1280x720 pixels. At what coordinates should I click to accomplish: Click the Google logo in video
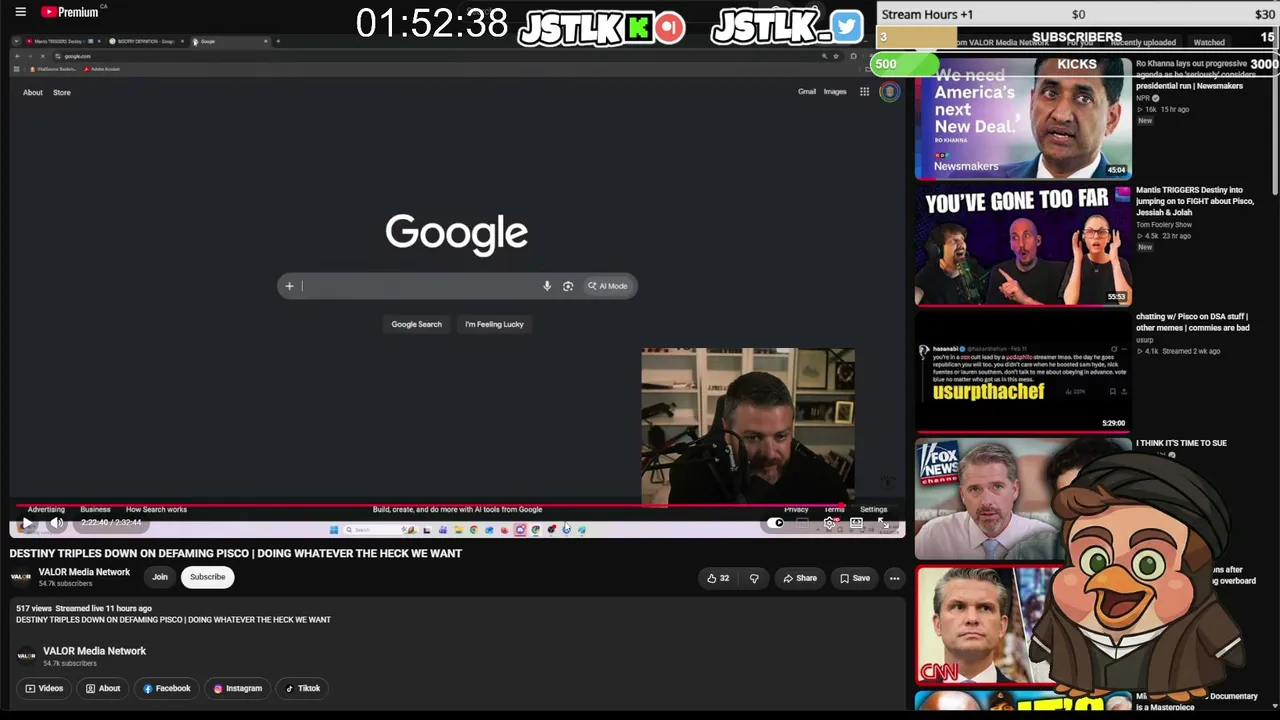457,233
